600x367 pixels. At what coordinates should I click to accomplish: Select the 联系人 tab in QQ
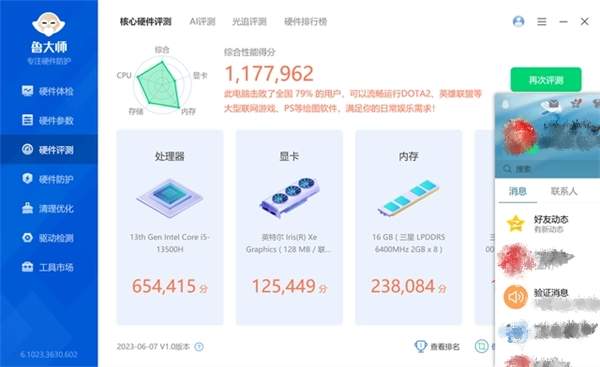click(564, 191)
